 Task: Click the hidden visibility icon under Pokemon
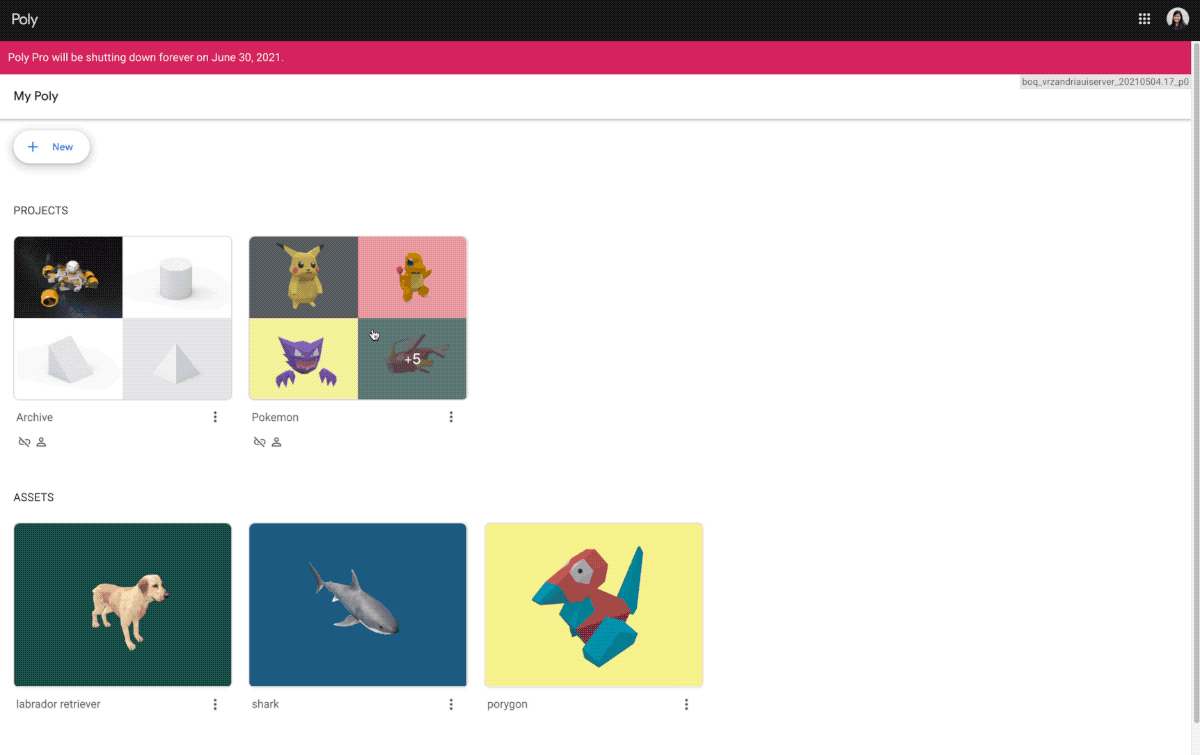(x=260, y=442)
